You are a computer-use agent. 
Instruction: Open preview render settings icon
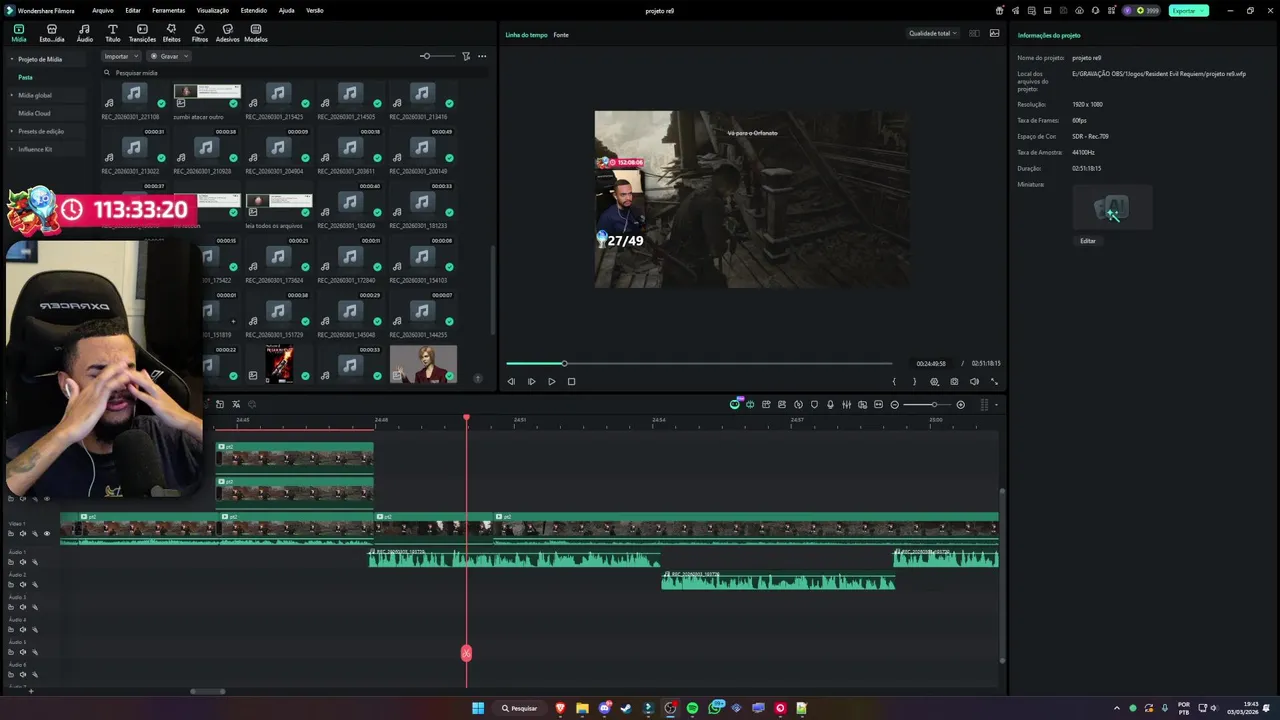coord(935,381)
